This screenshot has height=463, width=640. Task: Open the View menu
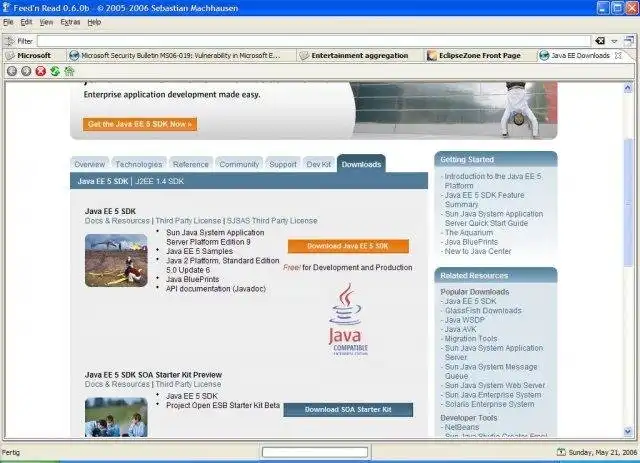pyautogui.click(x=46, y=22)
